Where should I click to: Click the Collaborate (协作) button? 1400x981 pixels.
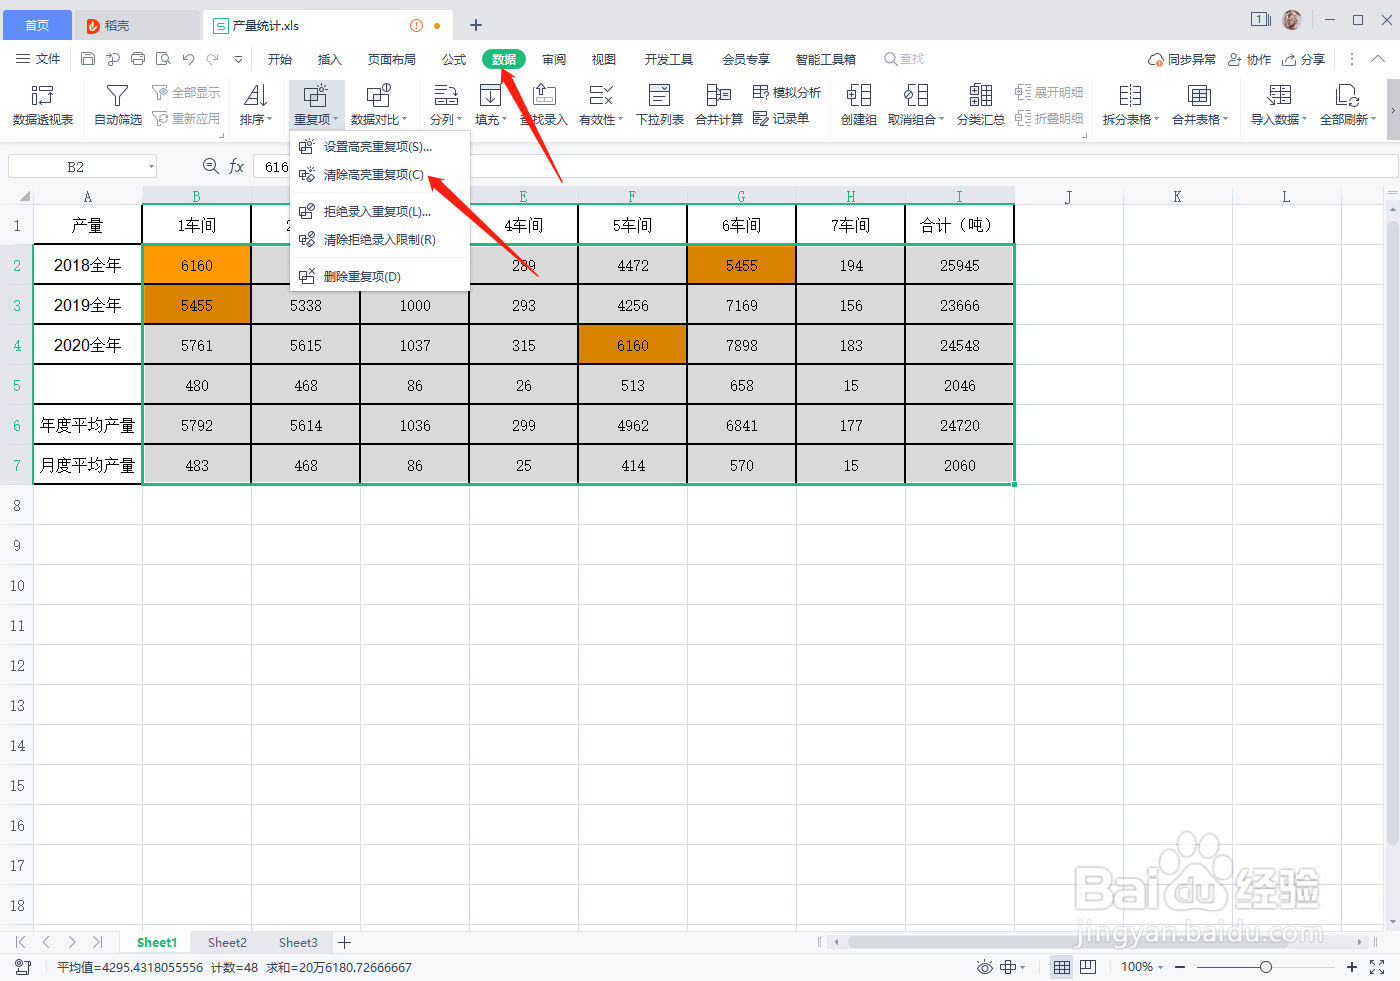click(x=1250, y=59)
